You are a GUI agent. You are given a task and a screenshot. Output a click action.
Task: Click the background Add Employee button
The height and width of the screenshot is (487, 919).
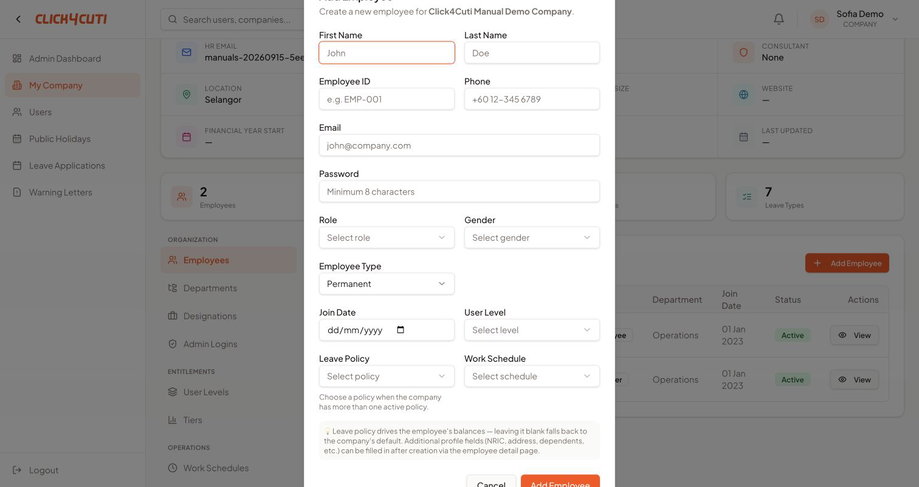pos(847,263)
